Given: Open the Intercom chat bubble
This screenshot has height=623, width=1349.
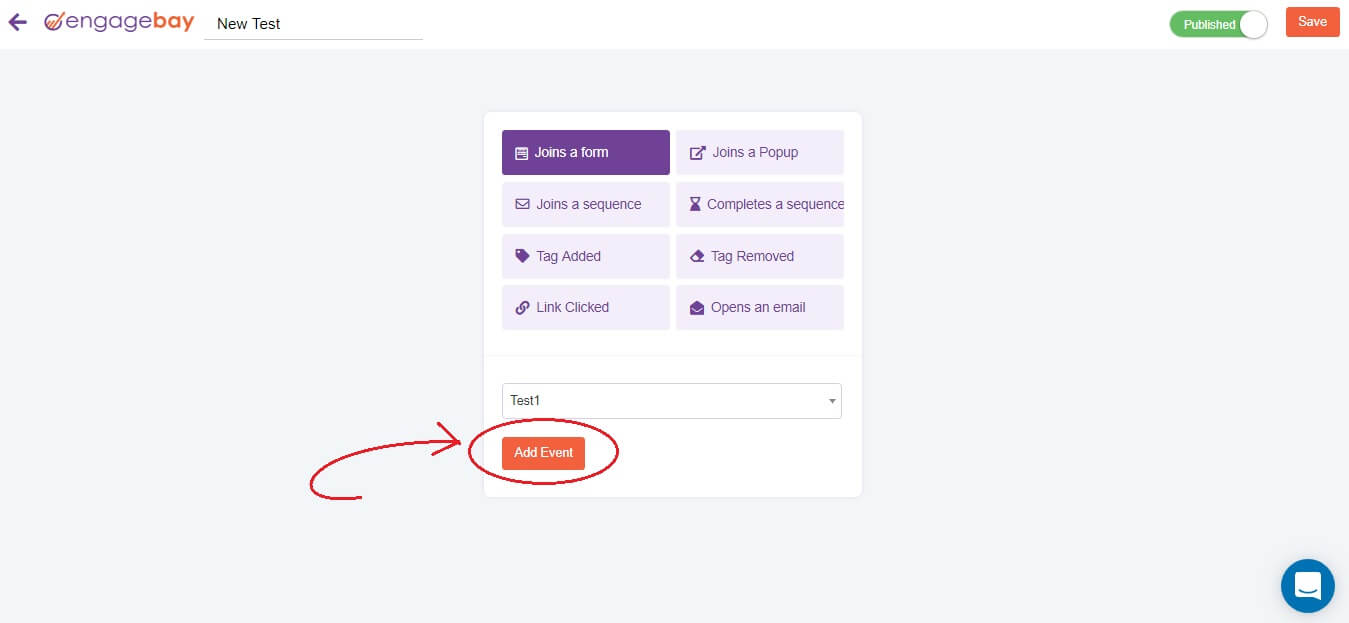Looking at the screenshot, I should 1307,586.
